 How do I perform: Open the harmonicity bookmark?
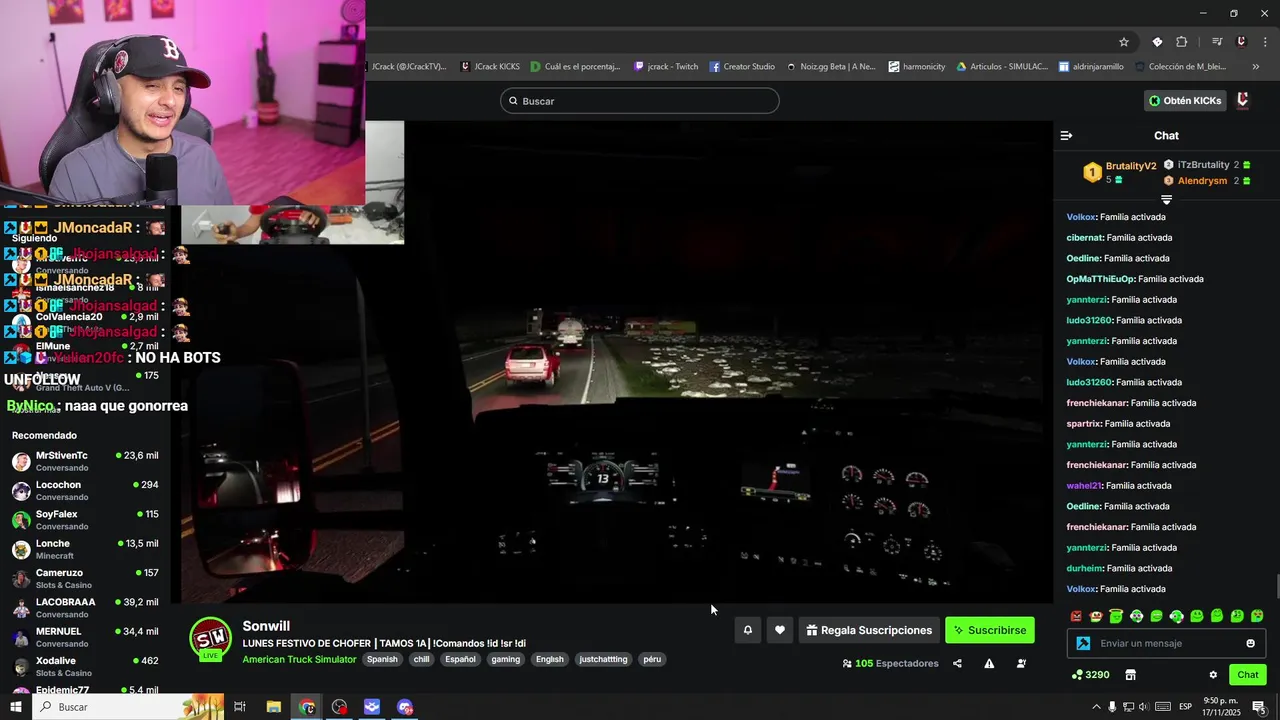[x=917, y=67]
